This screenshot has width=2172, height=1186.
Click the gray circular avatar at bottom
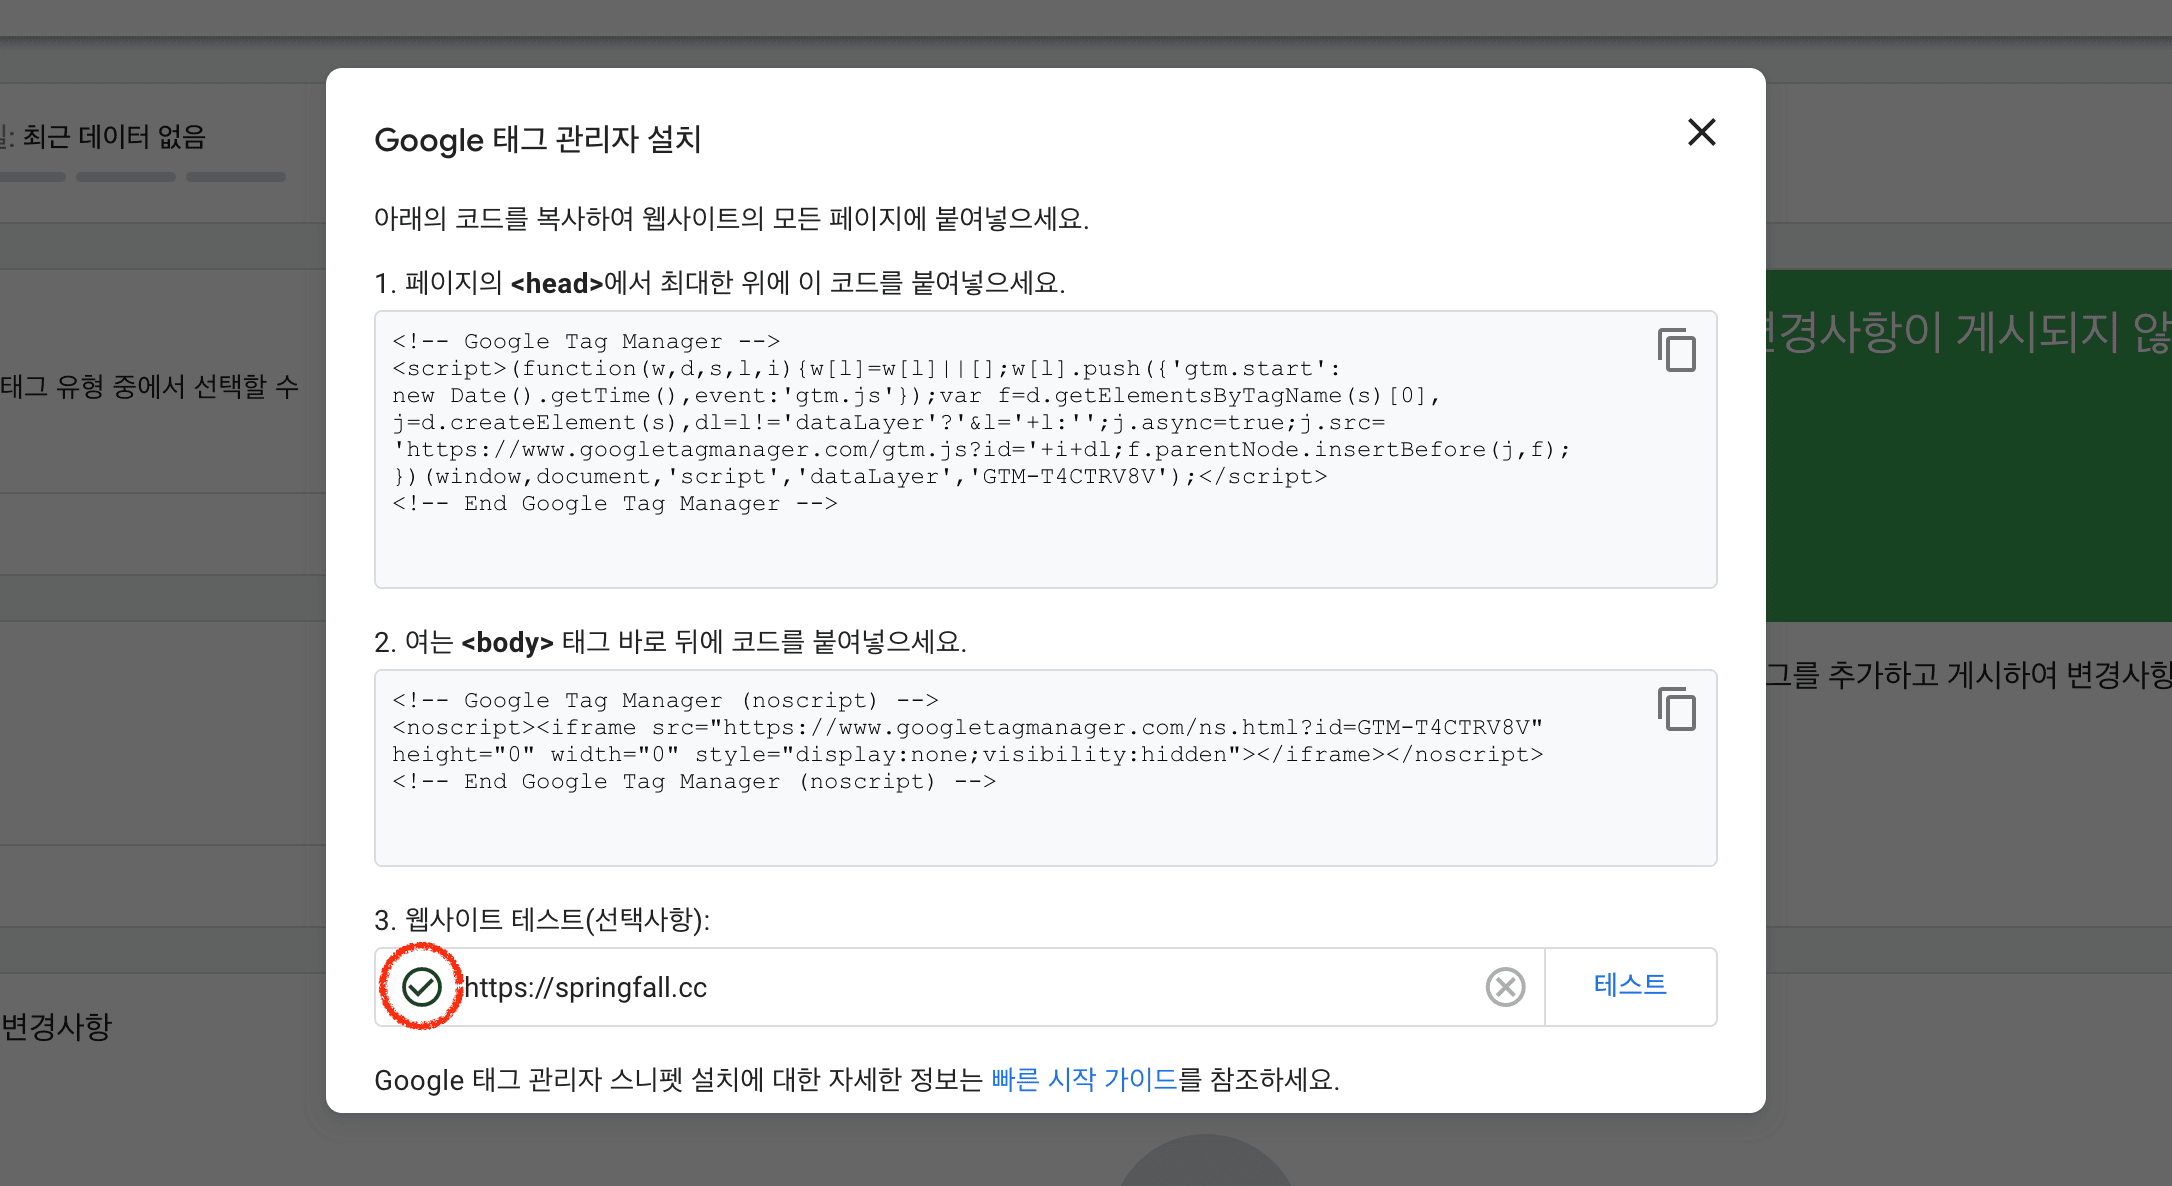(x=1205, y=1170)
